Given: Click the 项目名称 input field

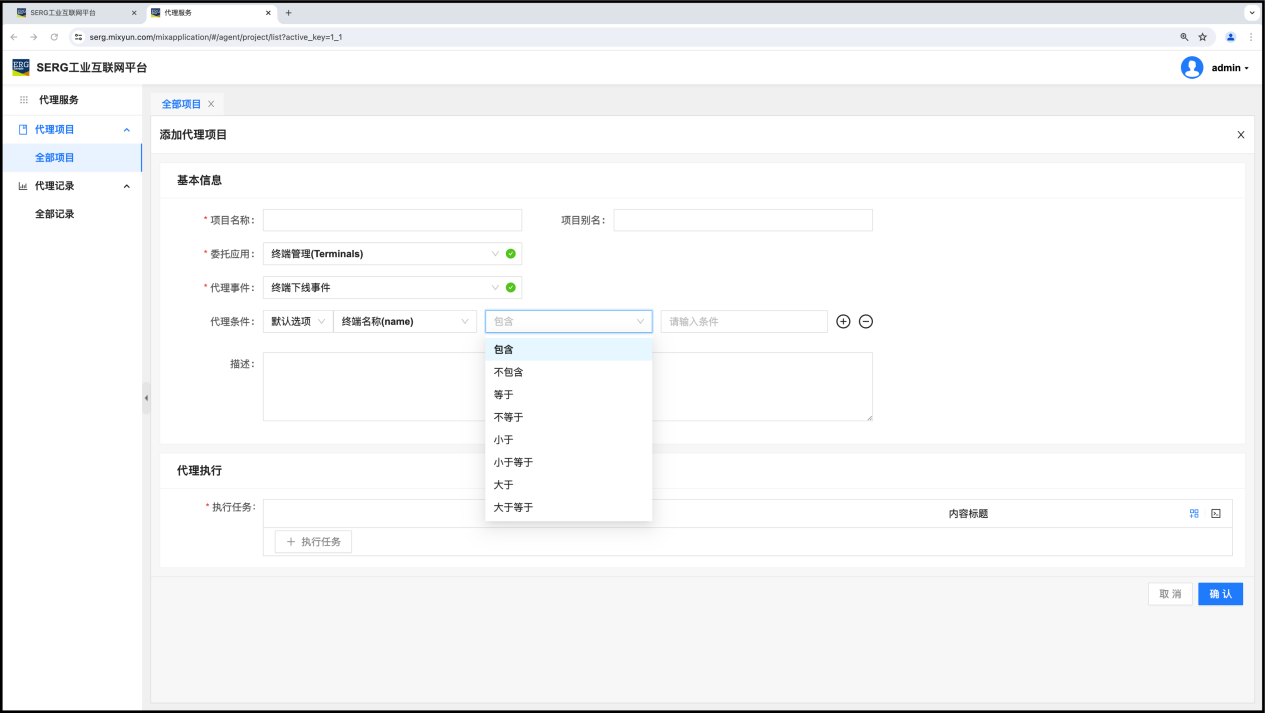Looking at the screenshot, I should click(x=392, y=220).
